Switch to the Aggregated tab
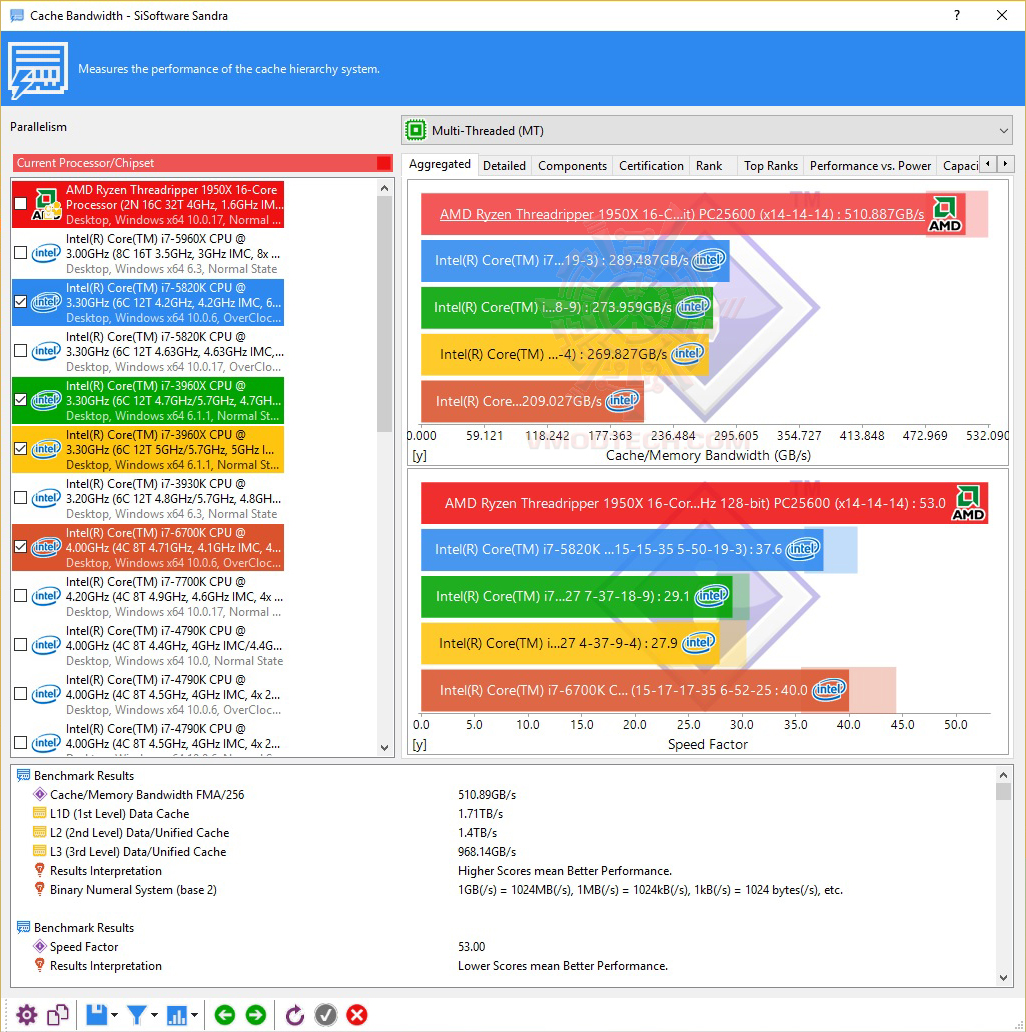This screenshot has height=1032, width=1026. click(440, 164)
